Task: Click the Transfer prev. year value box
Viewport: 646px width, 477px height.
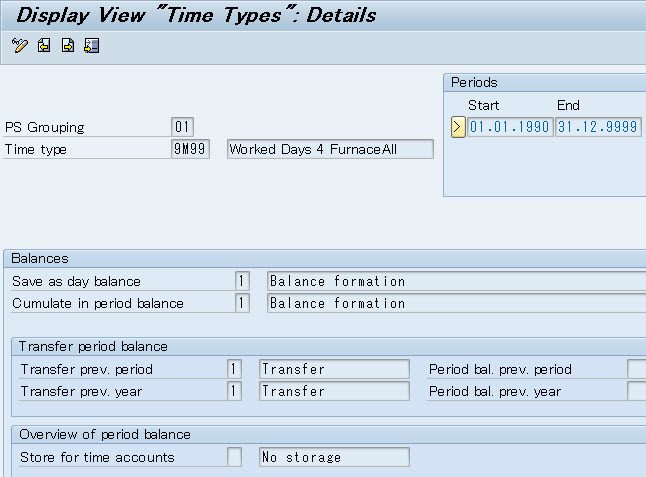Action: (x=234, y=391)
